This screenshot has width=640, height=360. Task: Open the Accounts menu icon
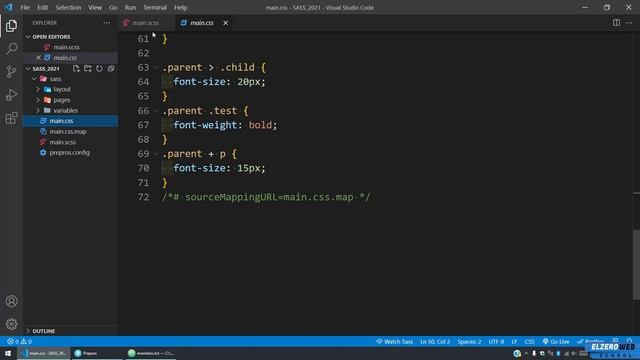click(11, 301)
